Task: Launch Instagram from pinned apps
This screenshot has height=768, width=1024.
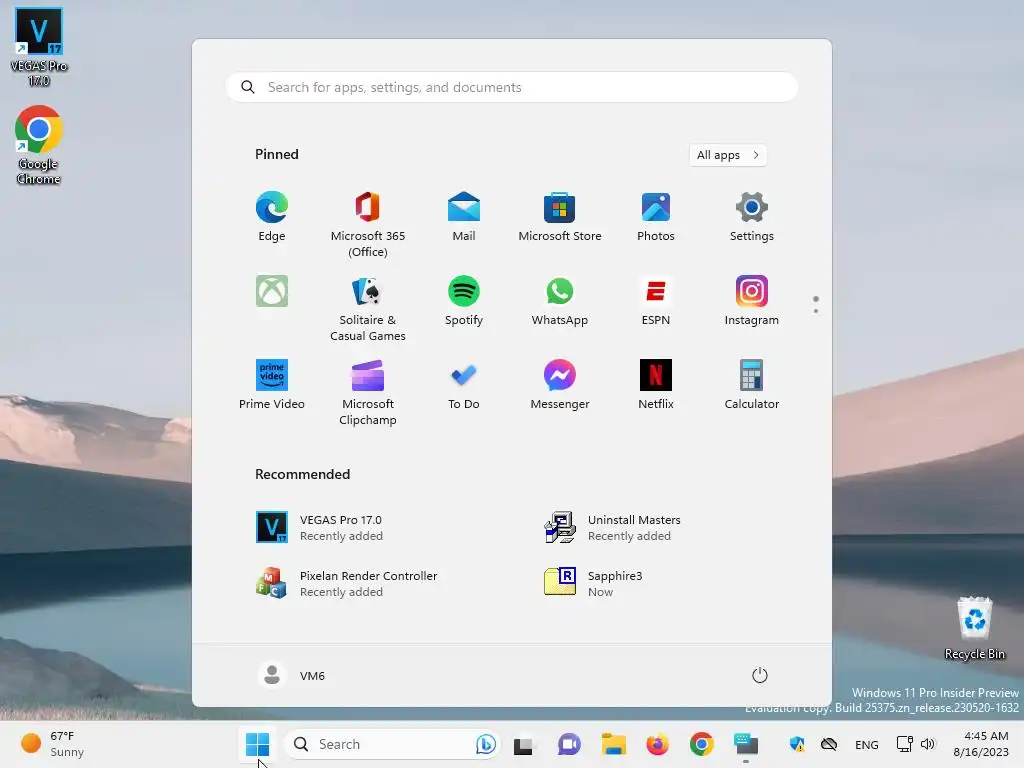Action: 752,301
